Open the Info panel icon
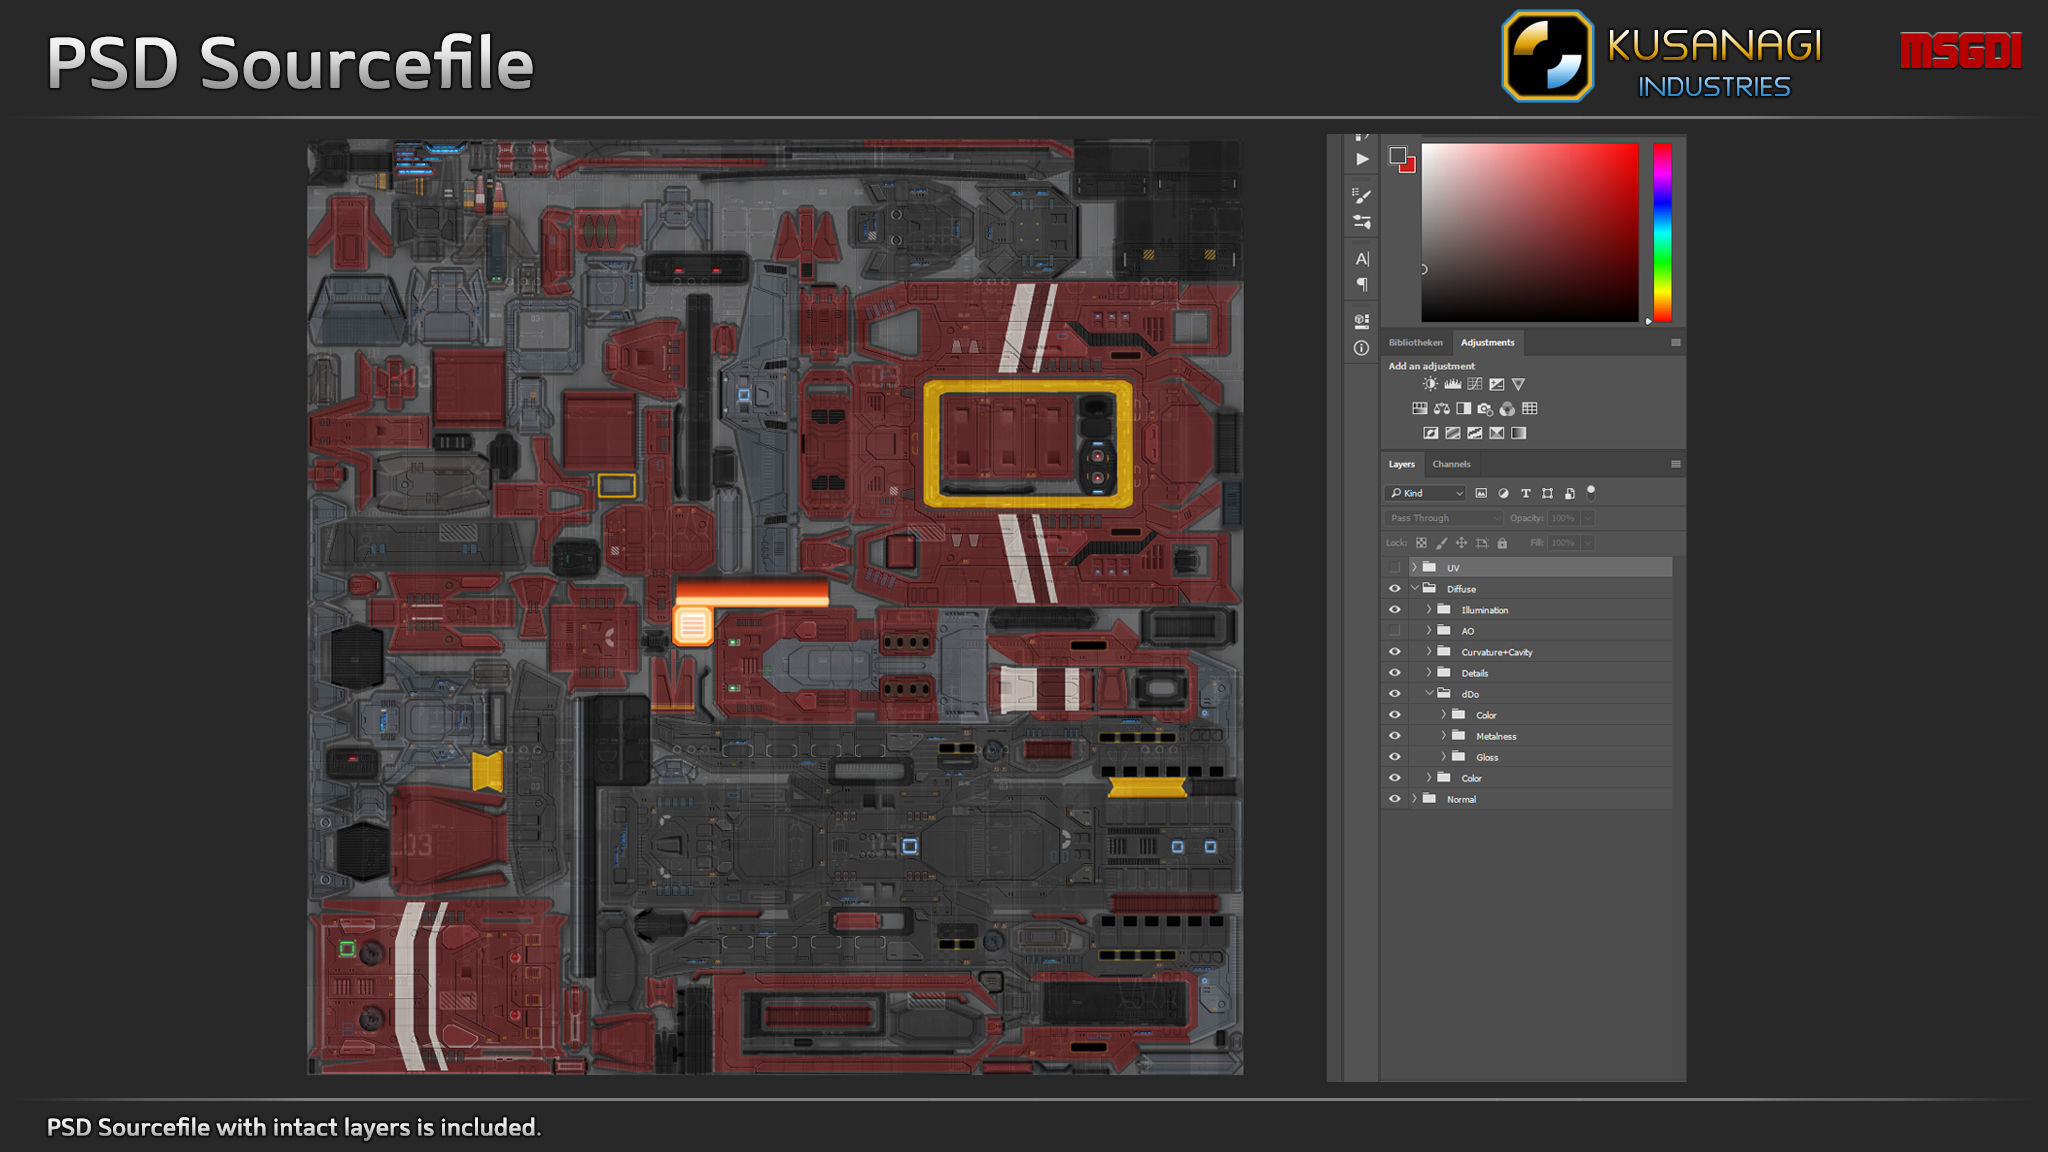 (1361, 348)
